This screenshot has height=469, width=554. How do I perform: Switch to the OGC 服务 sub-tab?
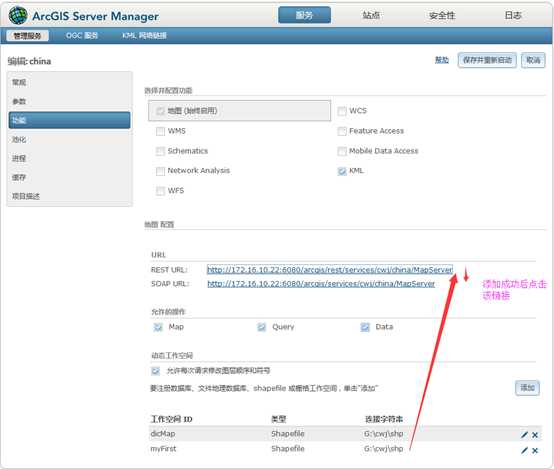coord(82,35)
